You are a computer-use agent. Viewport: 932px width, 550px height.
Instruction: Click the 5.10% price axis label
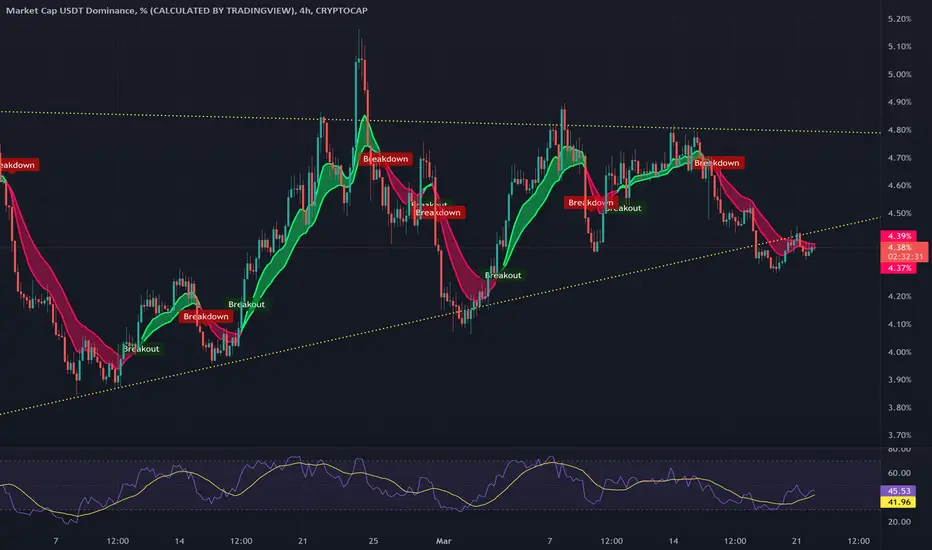coord(899,46)
